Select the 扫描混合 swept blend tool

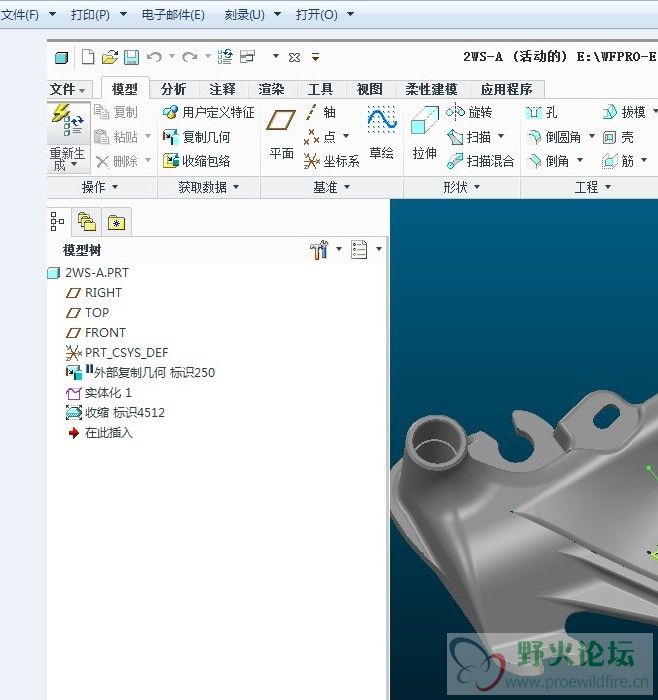[480, 161]
